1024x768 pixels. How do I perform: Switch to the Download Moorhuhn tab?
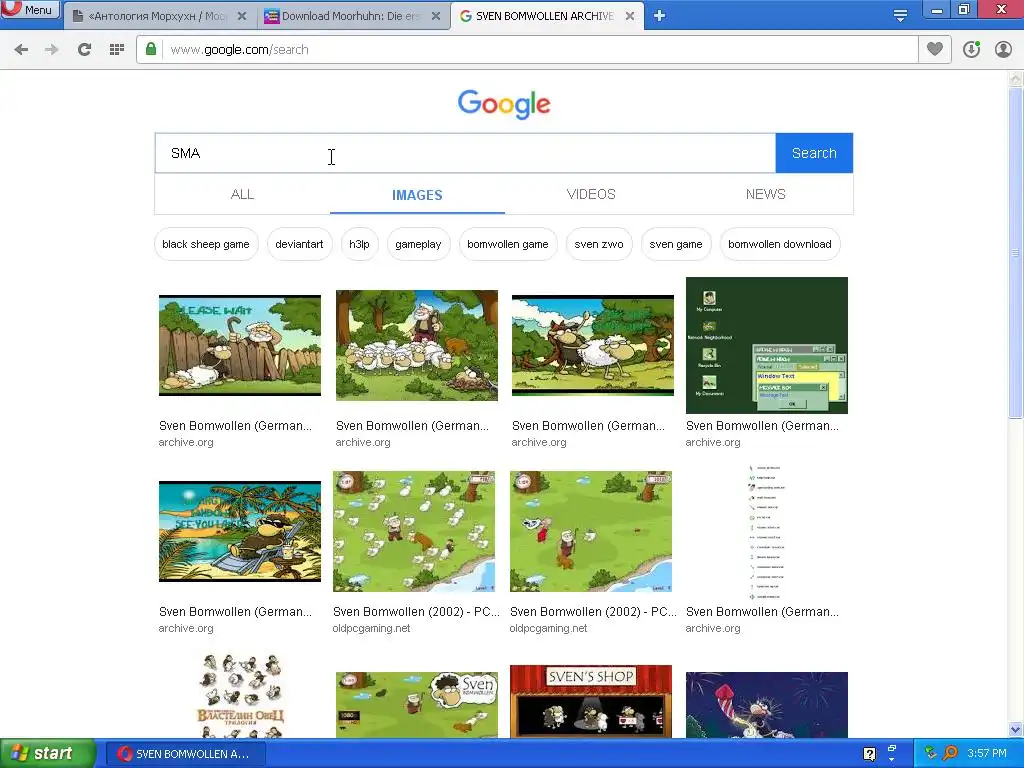(x=353, y=16)
